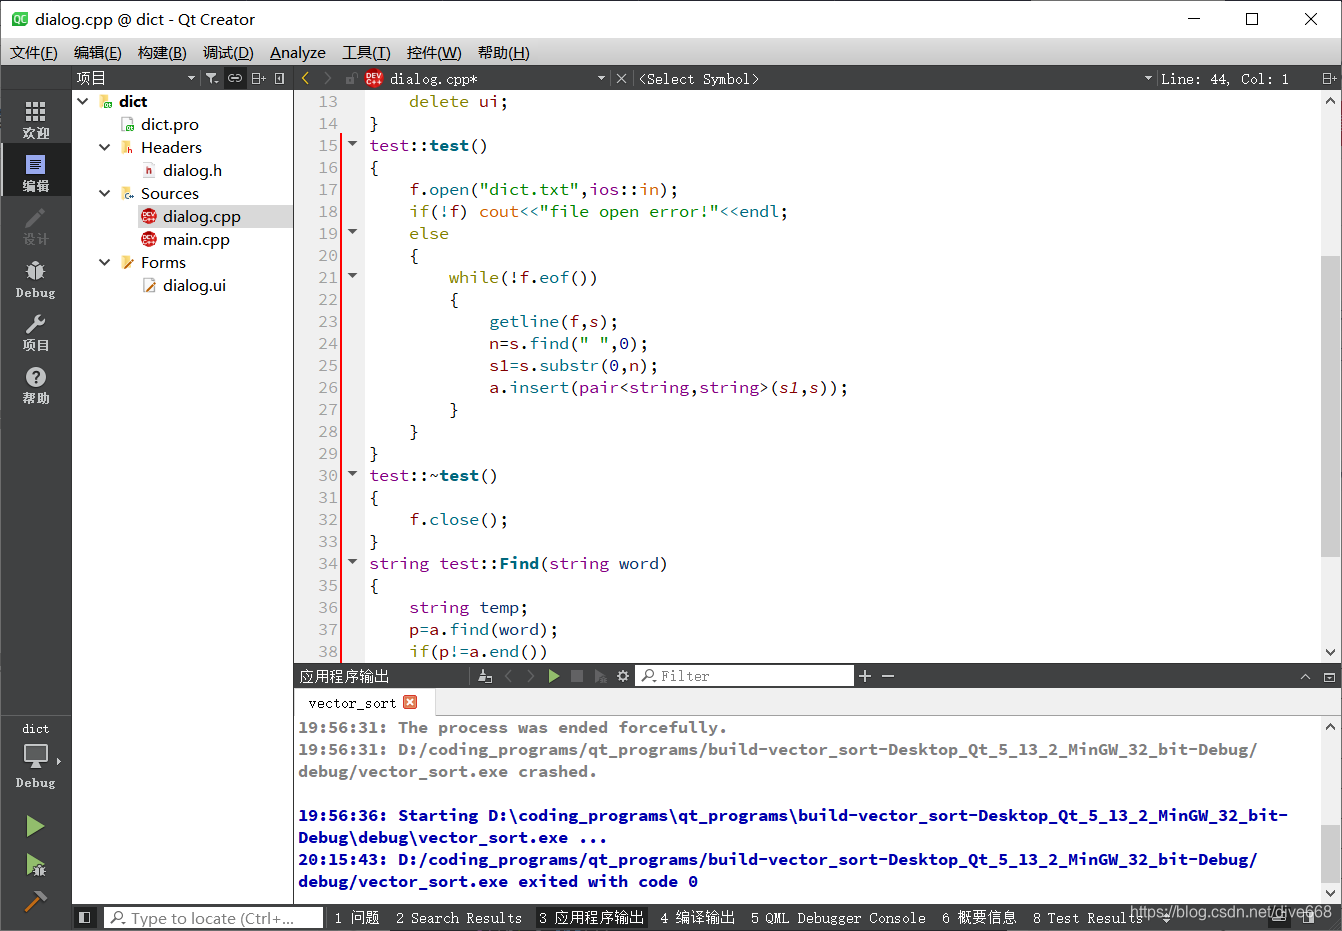The height and width of the screenshot is (931, 1342).
Task: Open the 调试(D) menu
Action: (228, 53)
